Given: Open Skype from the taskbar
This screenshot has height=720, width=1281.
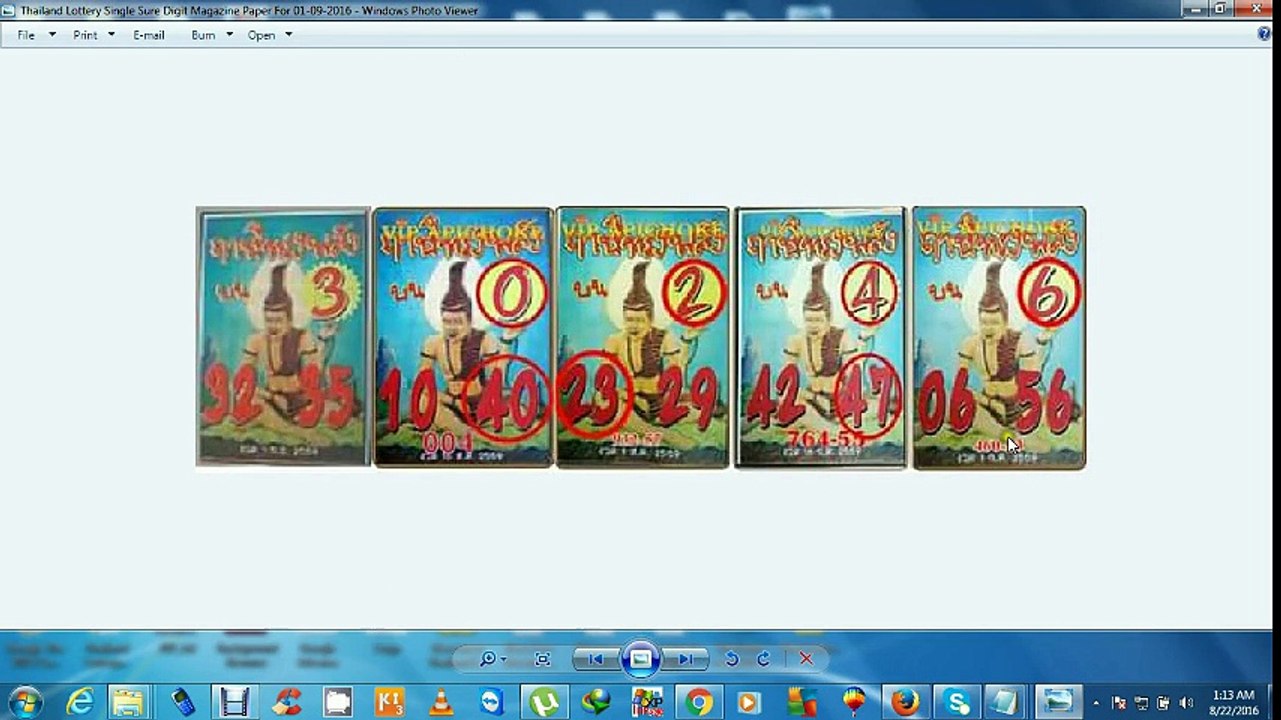Looking at the screenshot, I should pos(957,702).
